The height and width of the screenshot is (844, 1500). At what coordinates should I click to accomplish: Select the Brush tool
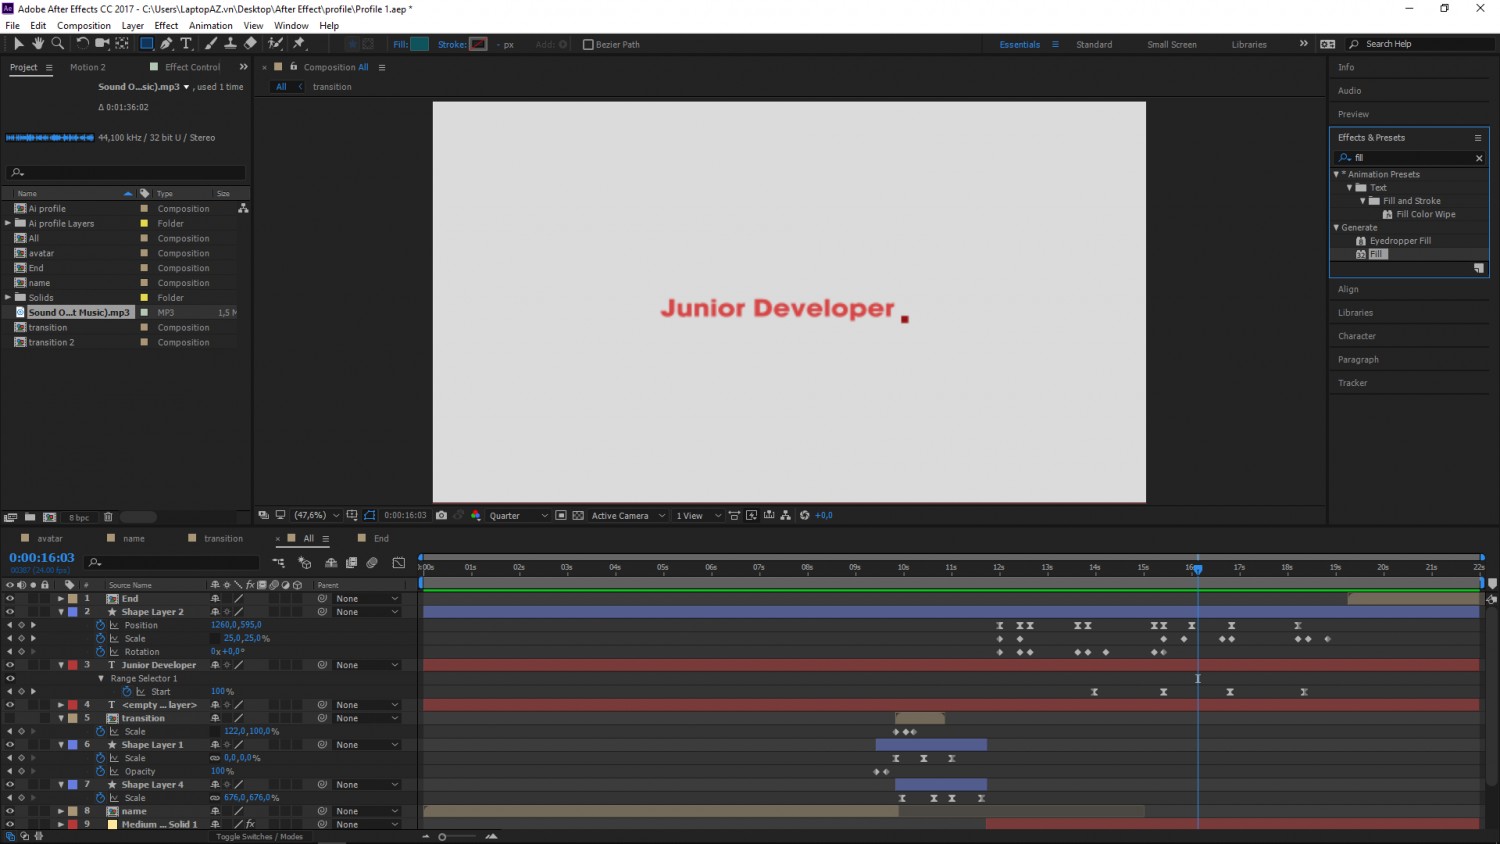tap(211, 44)
